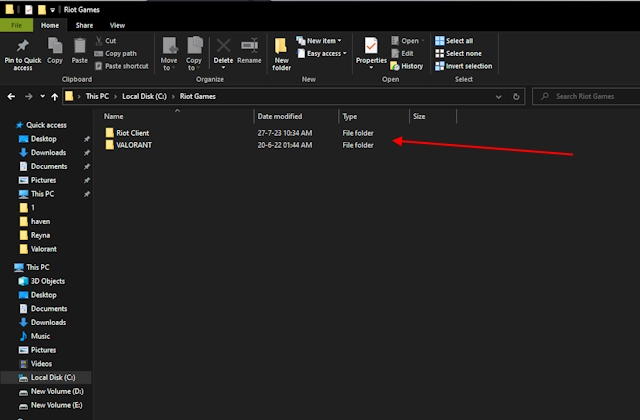Open pinned Desktop under Quick access
The height and width of the screenshot is (420, 640).
click(44, 139)
